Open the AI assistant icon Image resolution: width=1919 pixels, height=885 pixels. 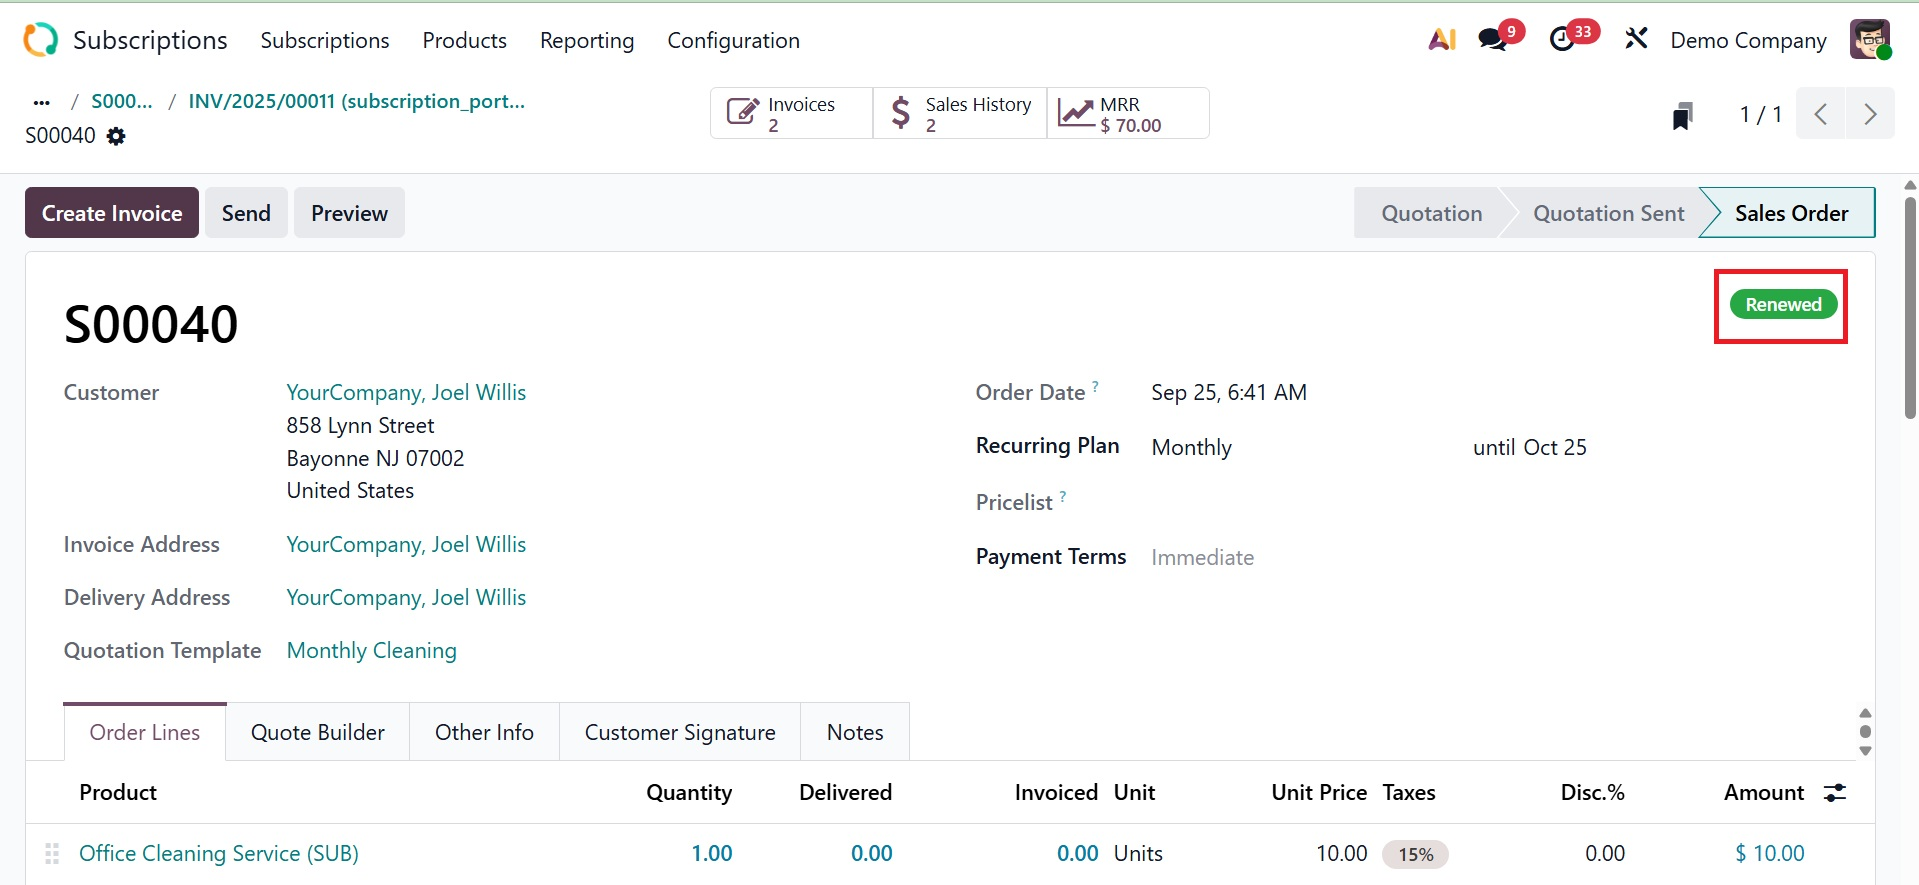point(1441,40)
